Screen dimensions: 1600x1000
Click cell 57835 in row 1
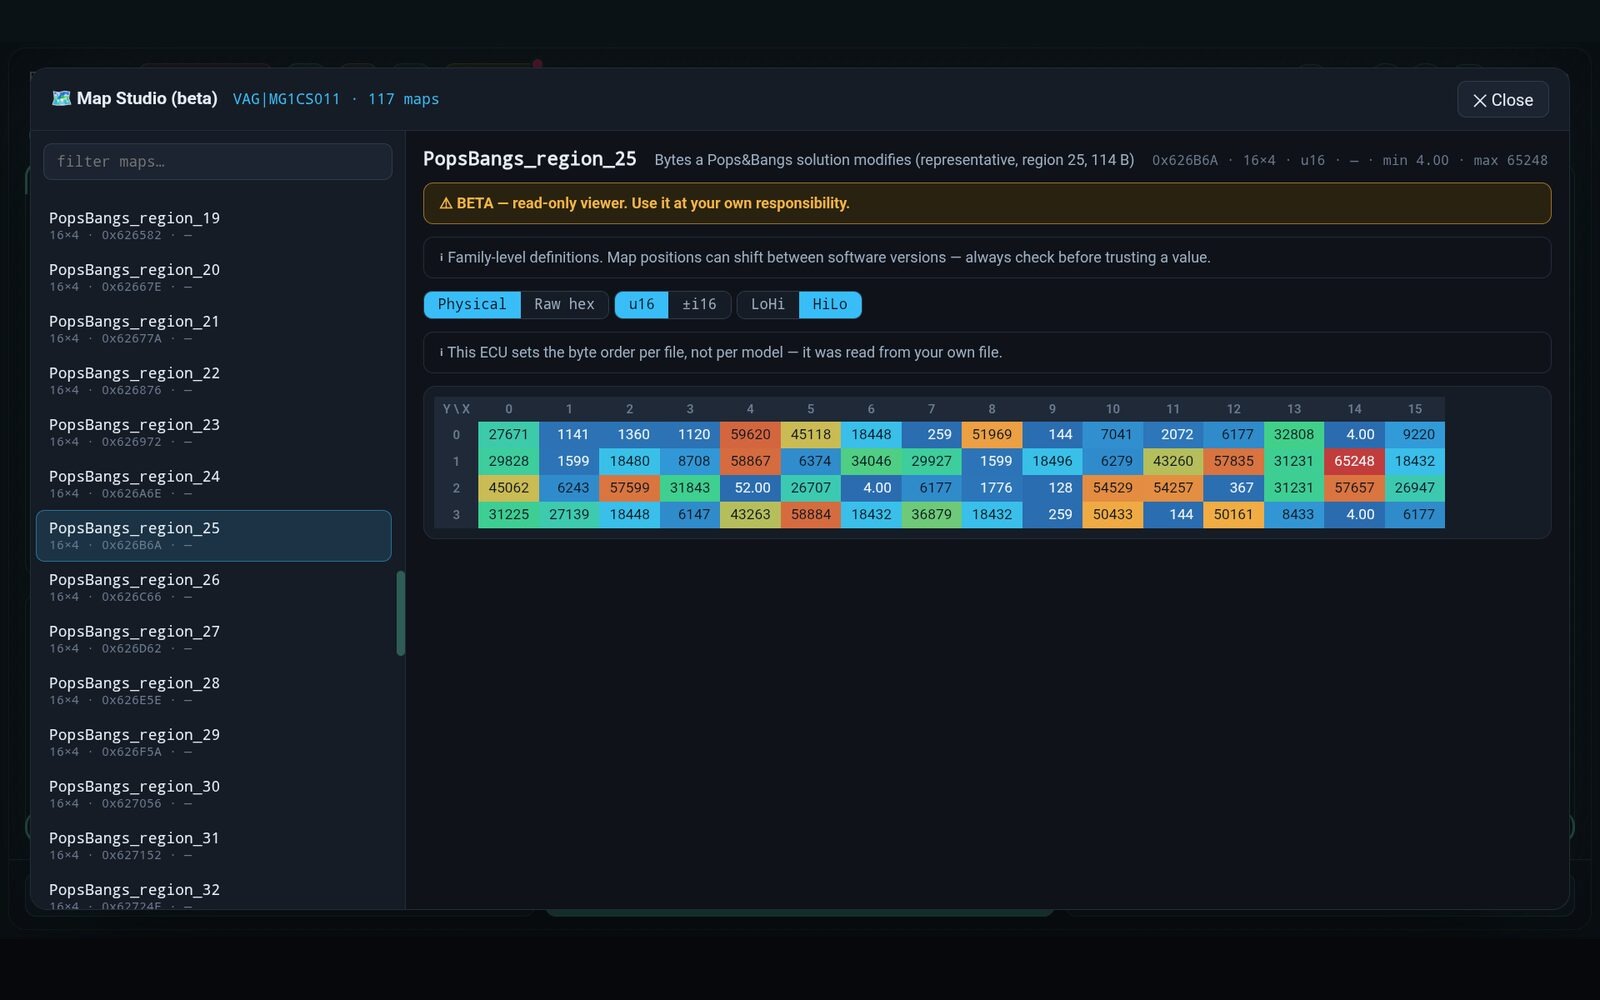(x=1233, y=461)
